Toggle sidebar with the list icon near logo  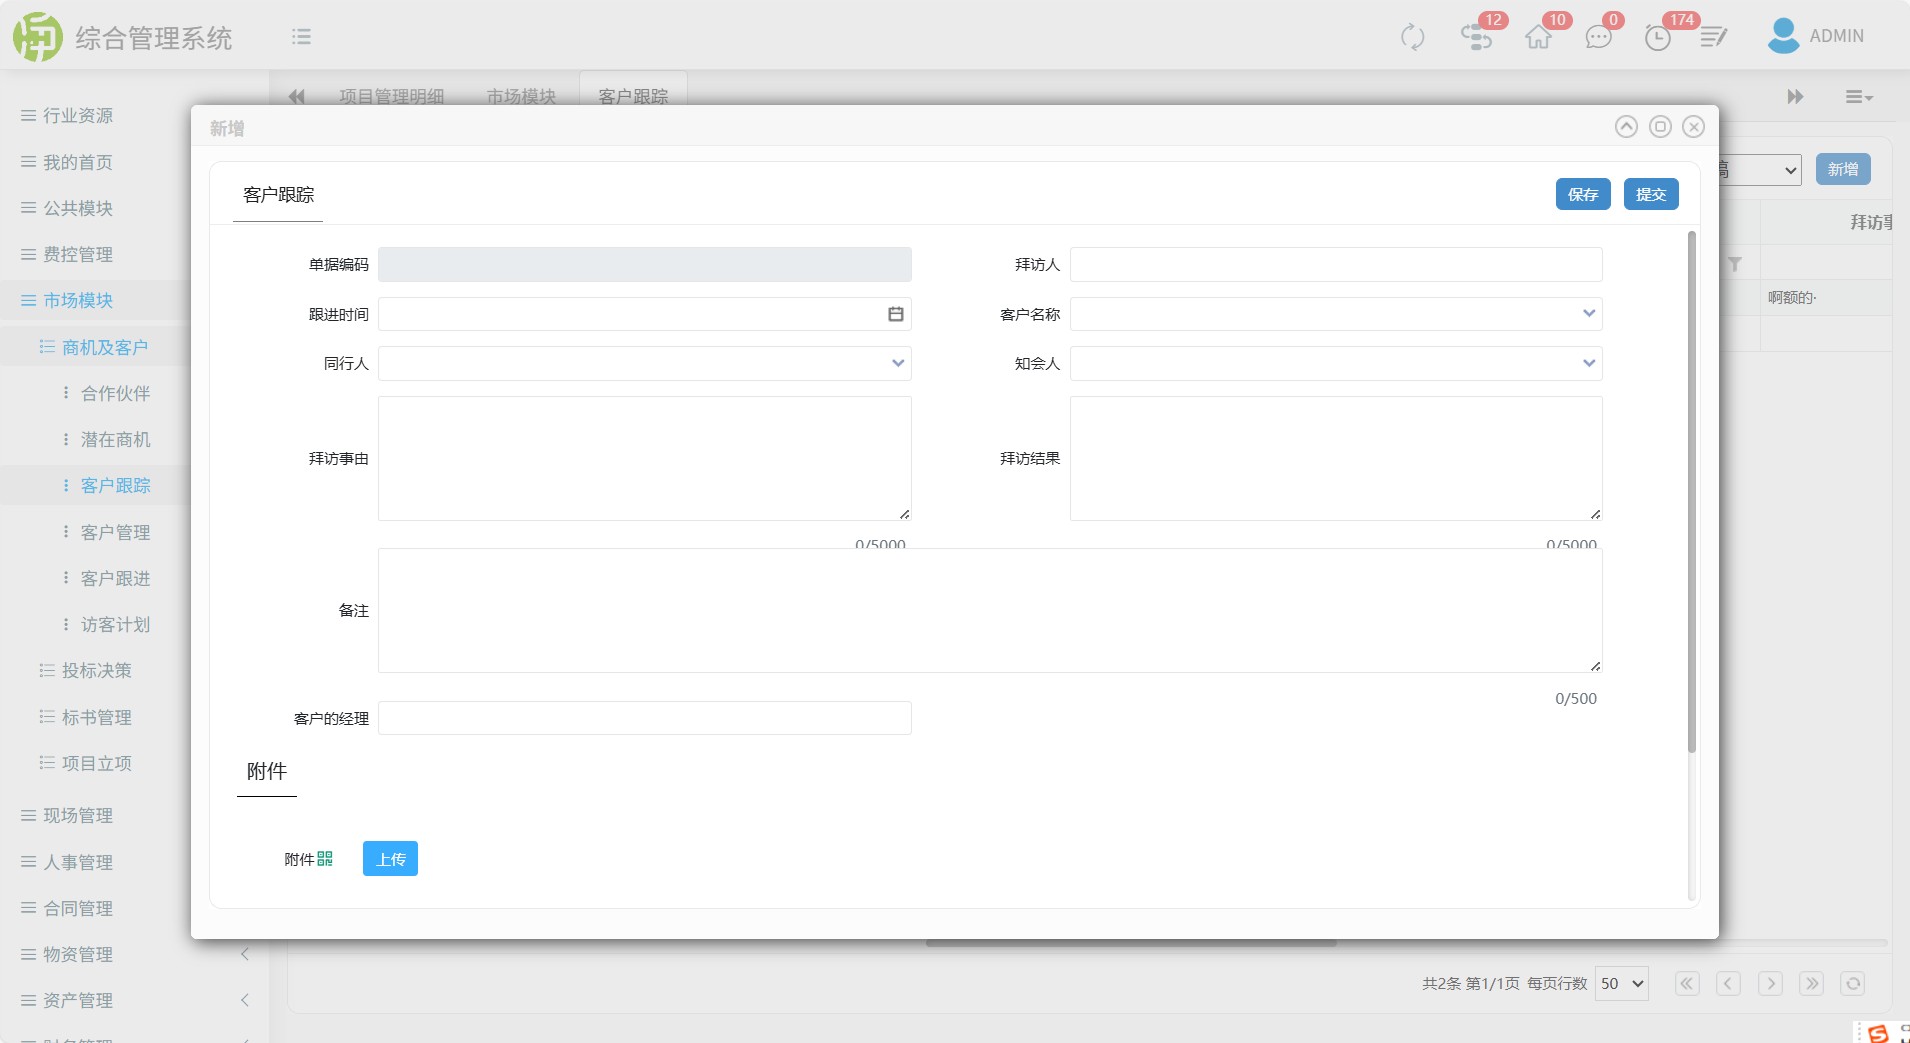click(x=301, y=37)
